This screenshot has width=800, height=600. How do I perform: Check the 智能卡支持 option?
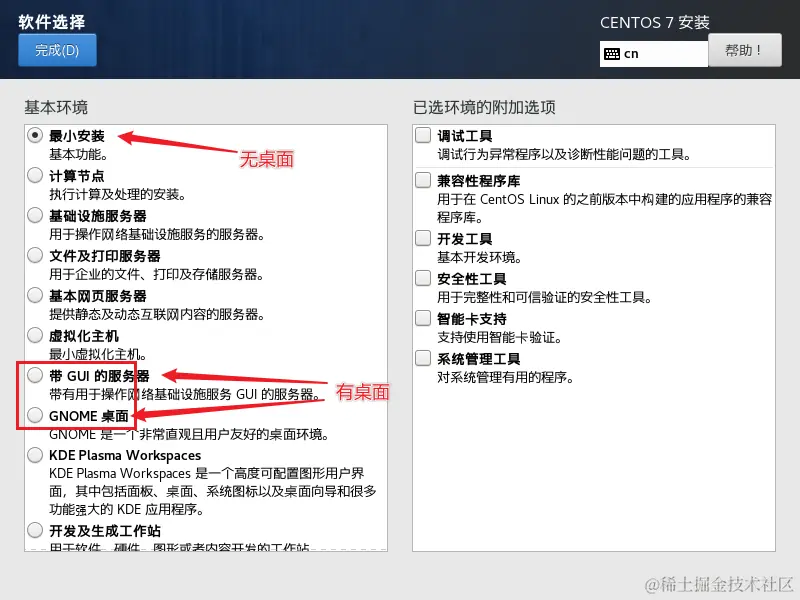click(x=423, y=318)
